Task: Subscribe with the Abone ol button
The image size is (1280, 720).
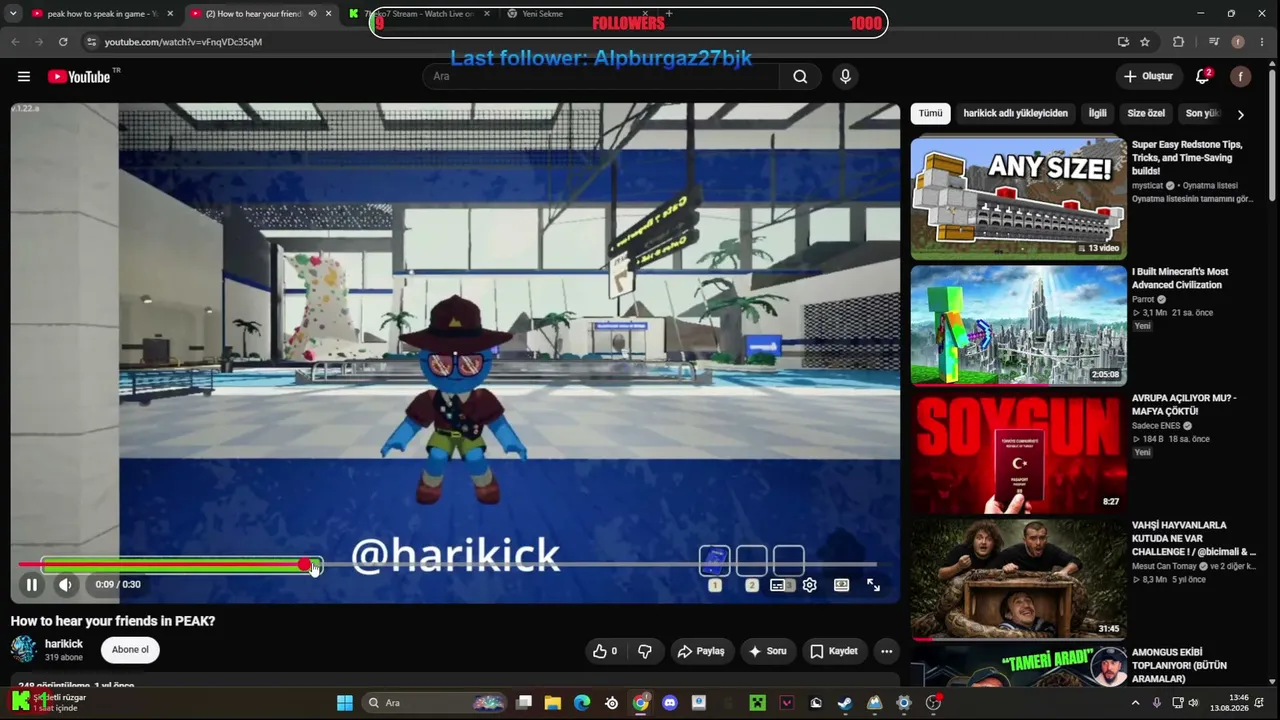Action: (130, 650)
